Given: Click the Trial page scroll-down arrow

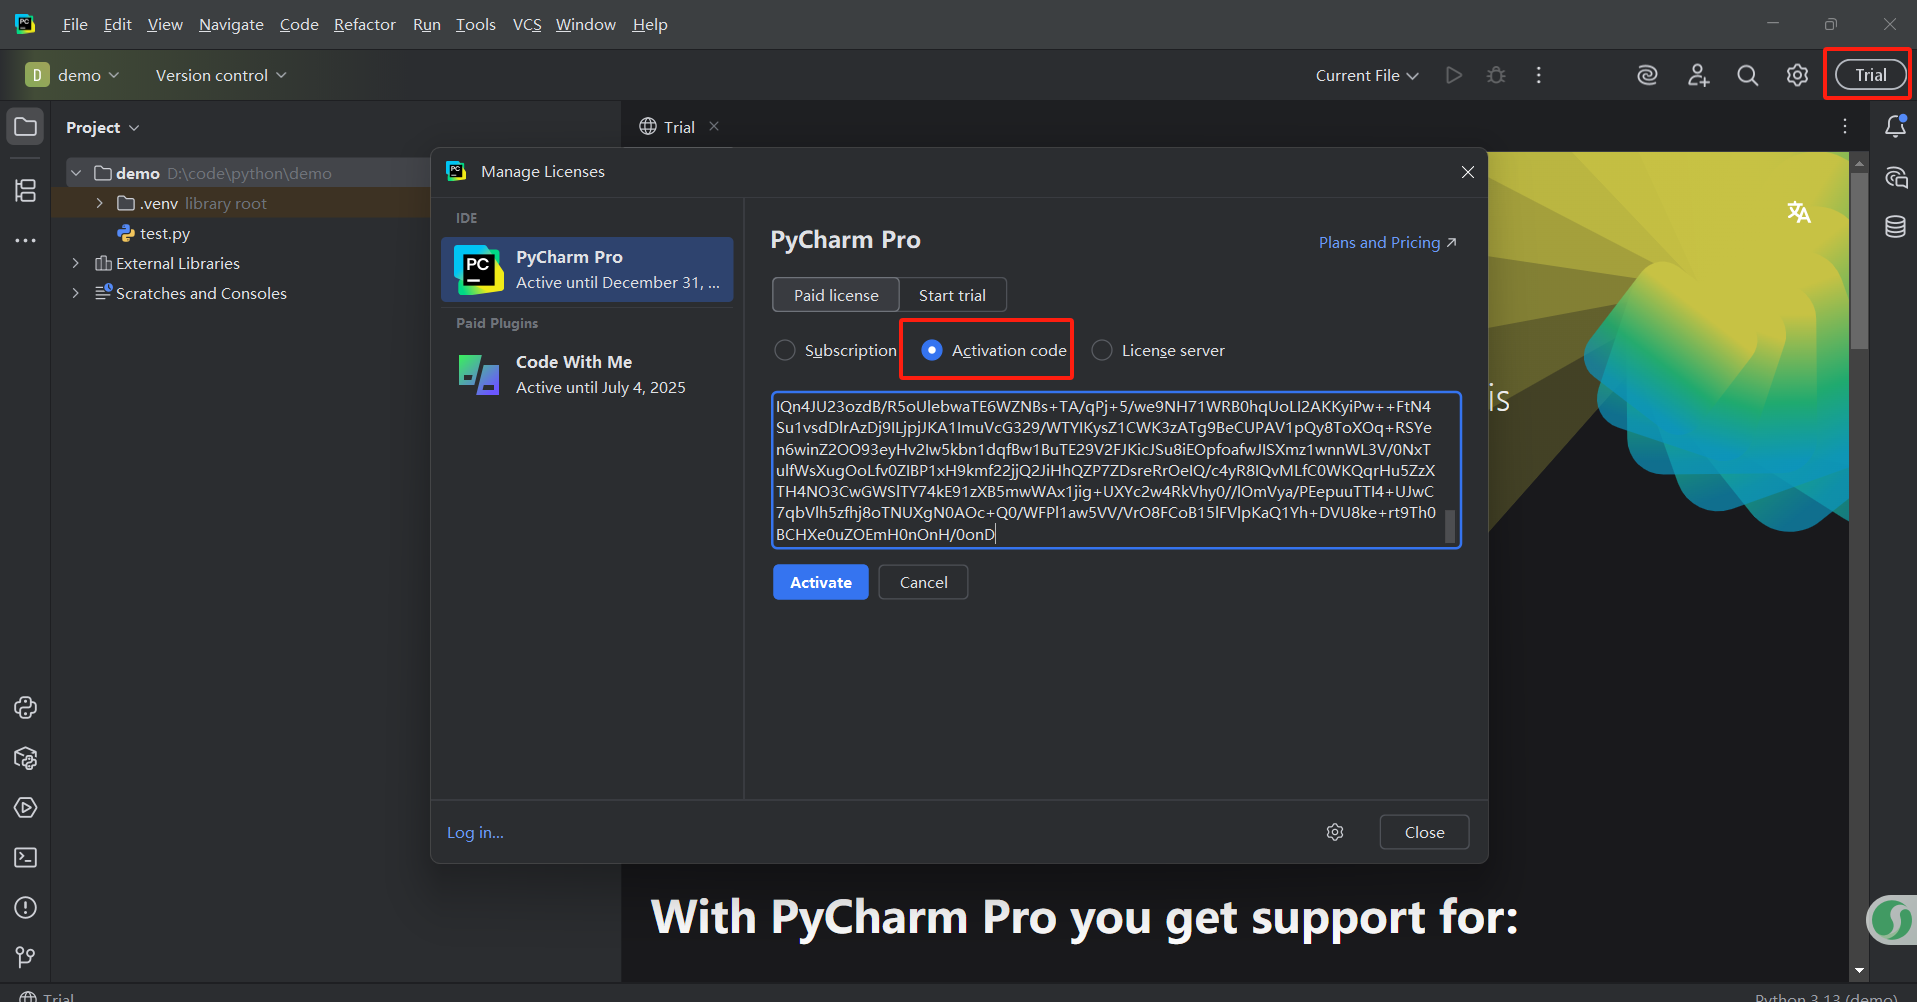Looking at the screenshot, I should click(x=1859, y=970).
